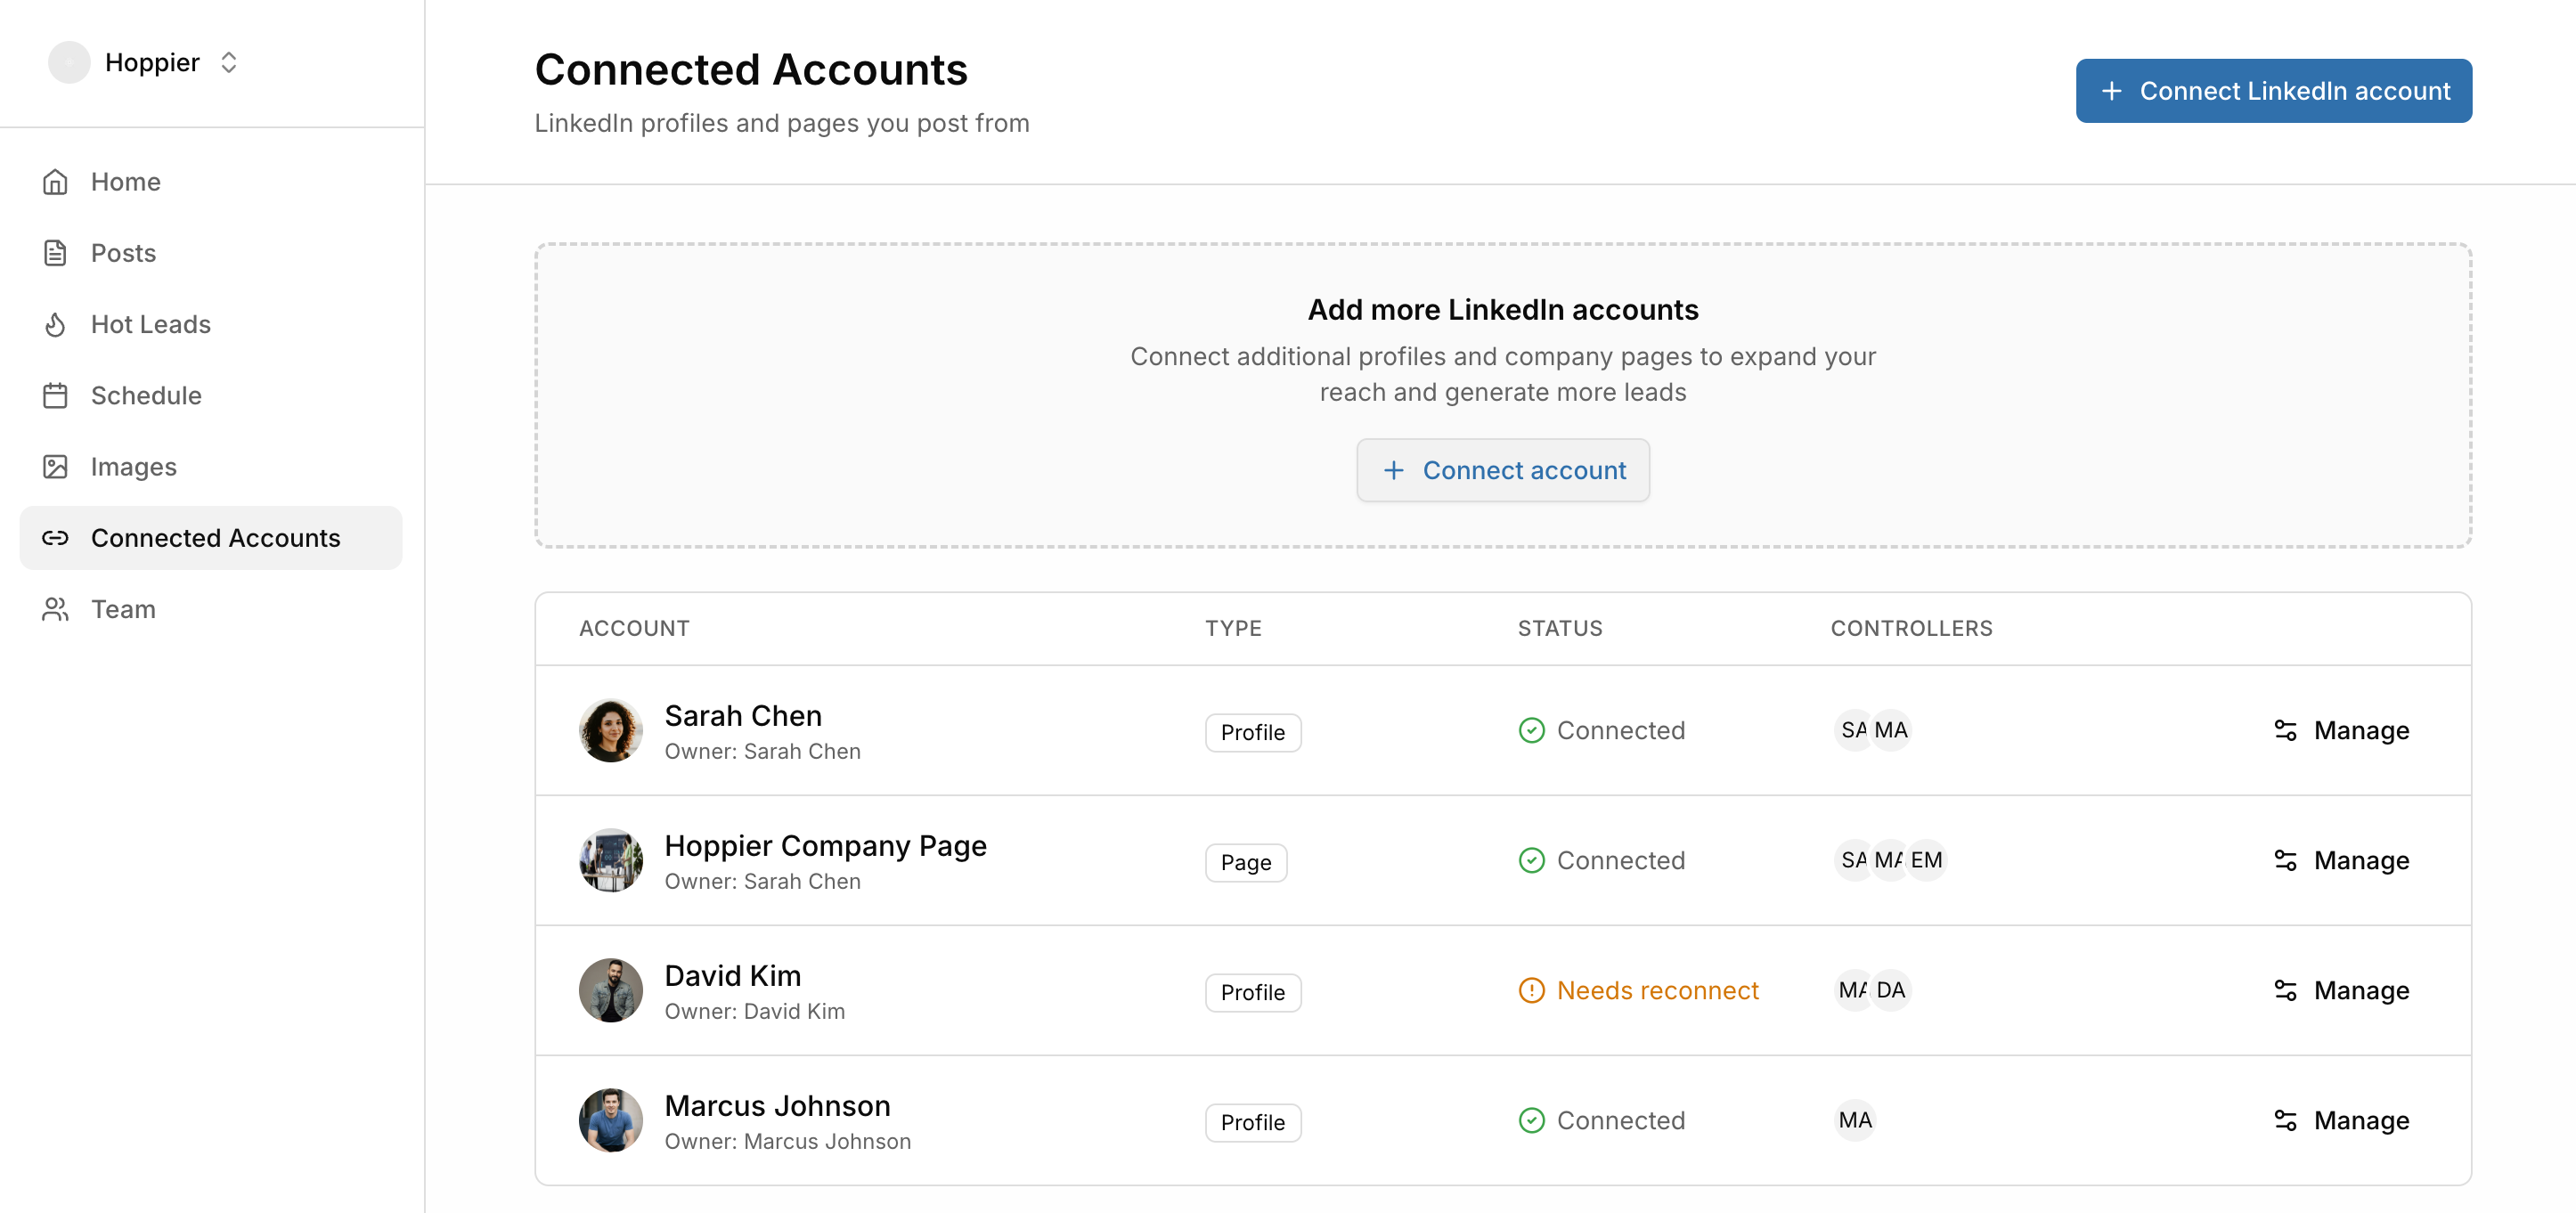Image resolution: width=2576 pixels, height=1213 pixels.
Task: Click the Posts document icon
Action: click(55, 253)
